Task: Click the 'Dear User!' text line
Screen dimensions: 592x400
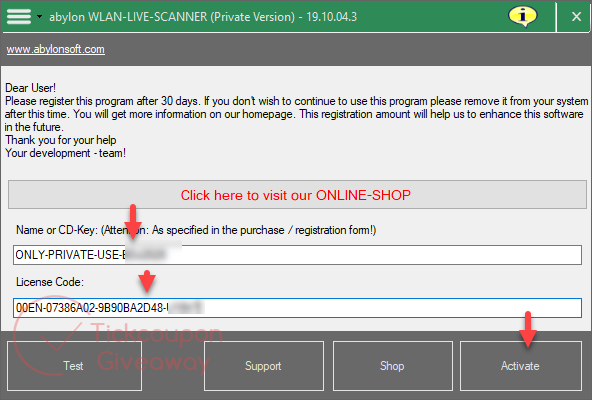Action: [x=31, y=88]
